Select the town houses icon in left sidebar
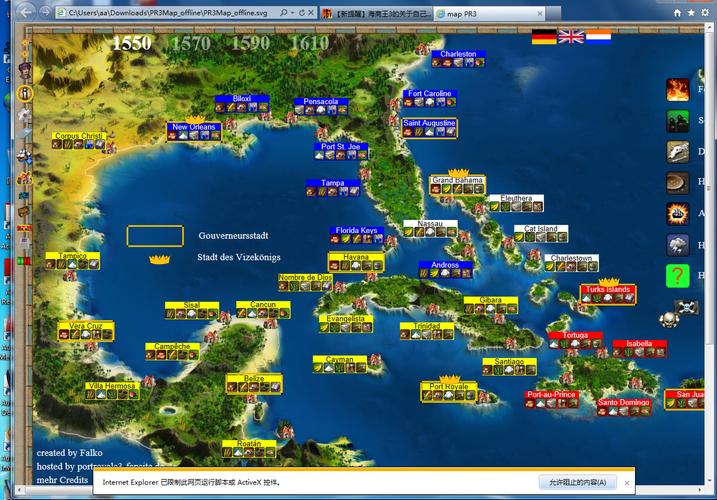The width and height of the screenshot is (717, 500). click(24, 177)
